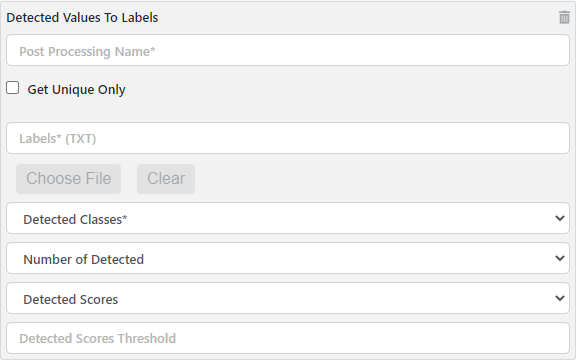This screenshot has height=360, width=576.
Task: Remove this post-processing step with the trash icon
Action: click(564, 17)
